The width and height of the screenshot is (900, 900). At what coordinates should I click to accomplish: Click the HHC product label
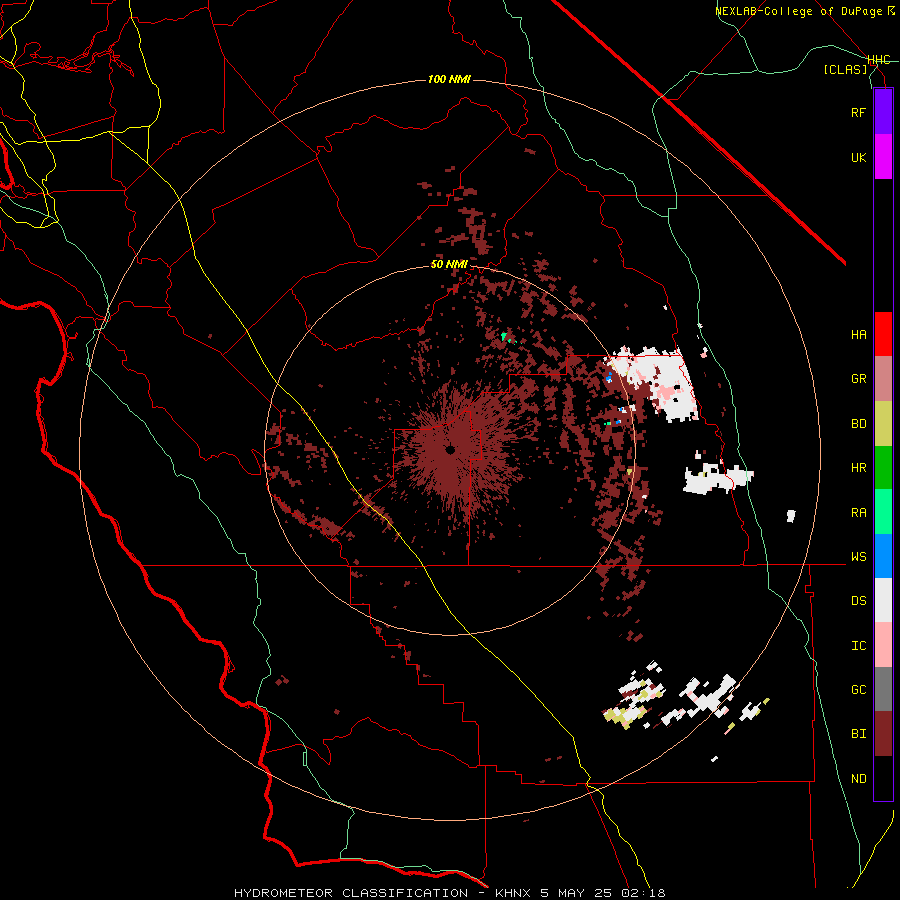(x=879, y=60)
